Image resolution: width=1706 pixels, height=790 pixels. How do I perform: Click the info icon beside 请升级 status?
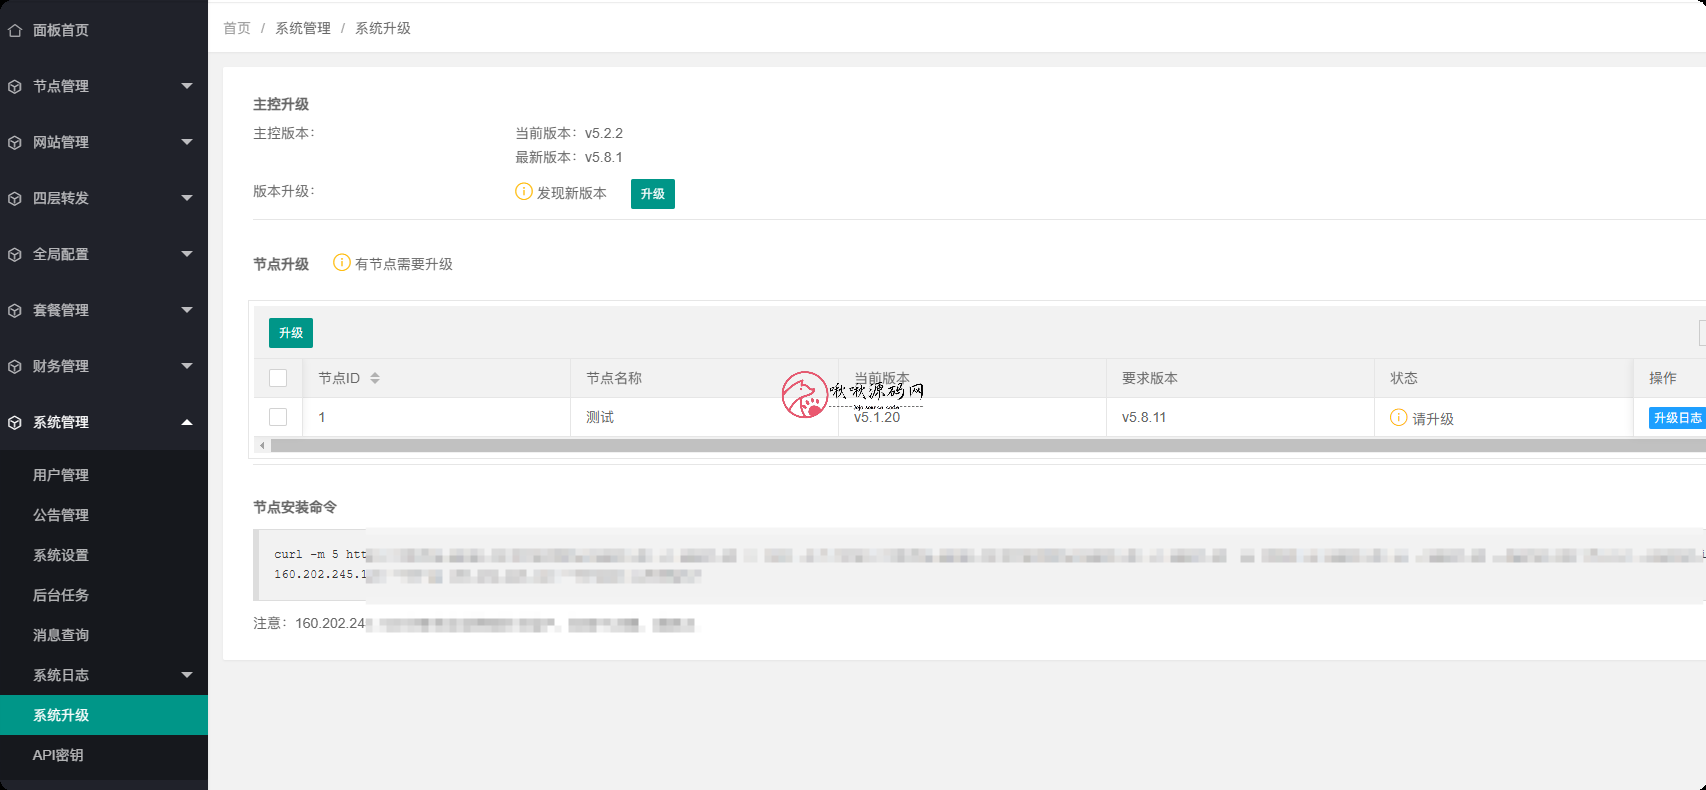point(1399,417)
